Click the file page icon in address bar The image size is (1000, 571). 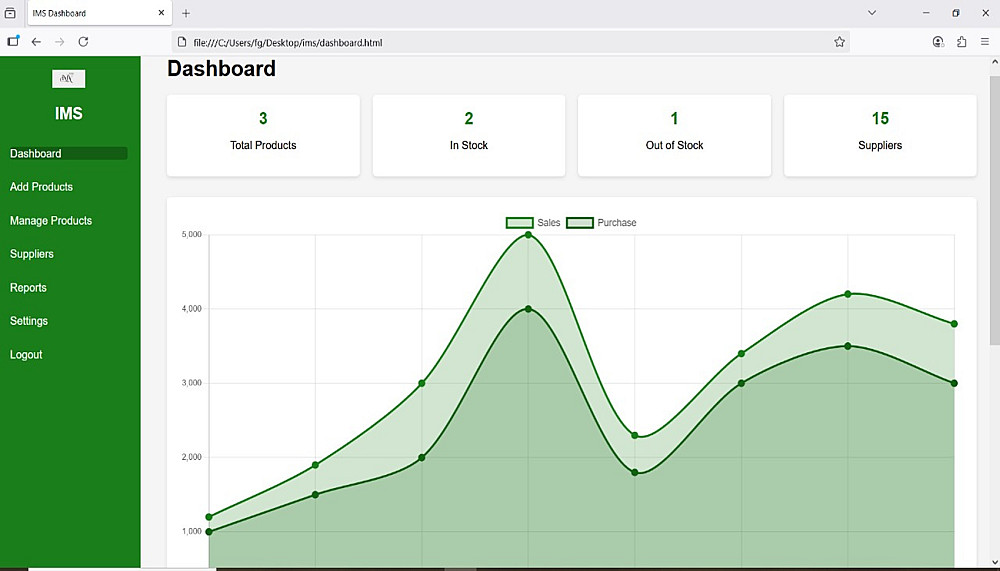point(182,42)
